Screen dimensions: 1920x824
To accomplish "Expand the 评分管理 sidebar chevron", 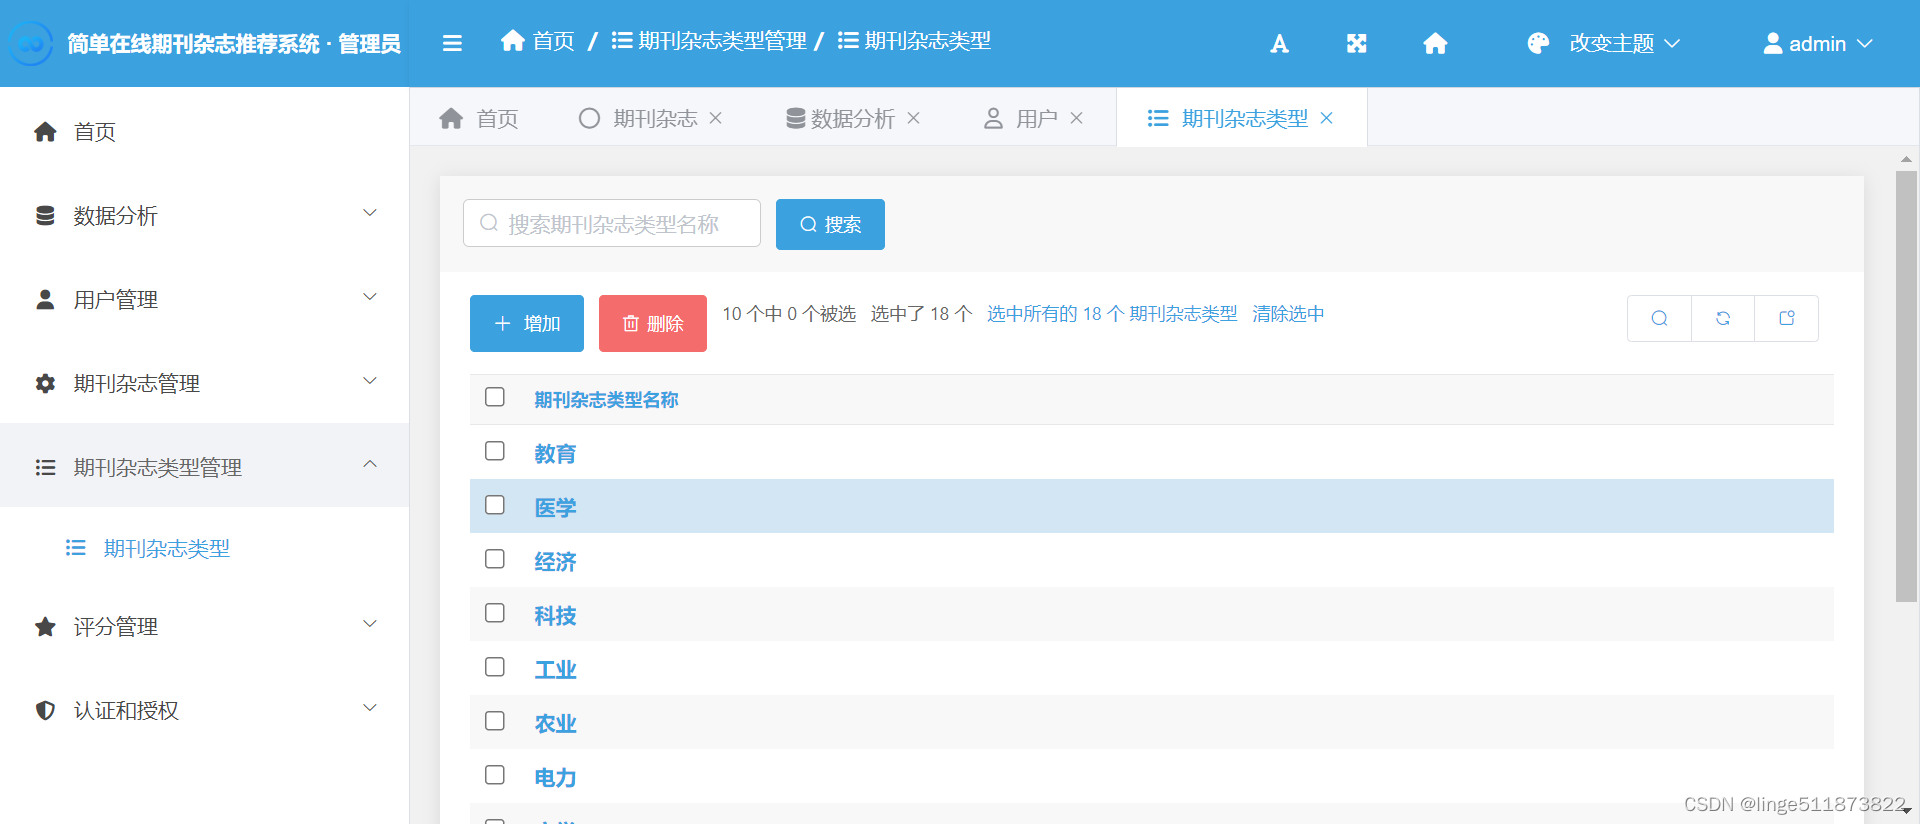I will click(370, 624).
